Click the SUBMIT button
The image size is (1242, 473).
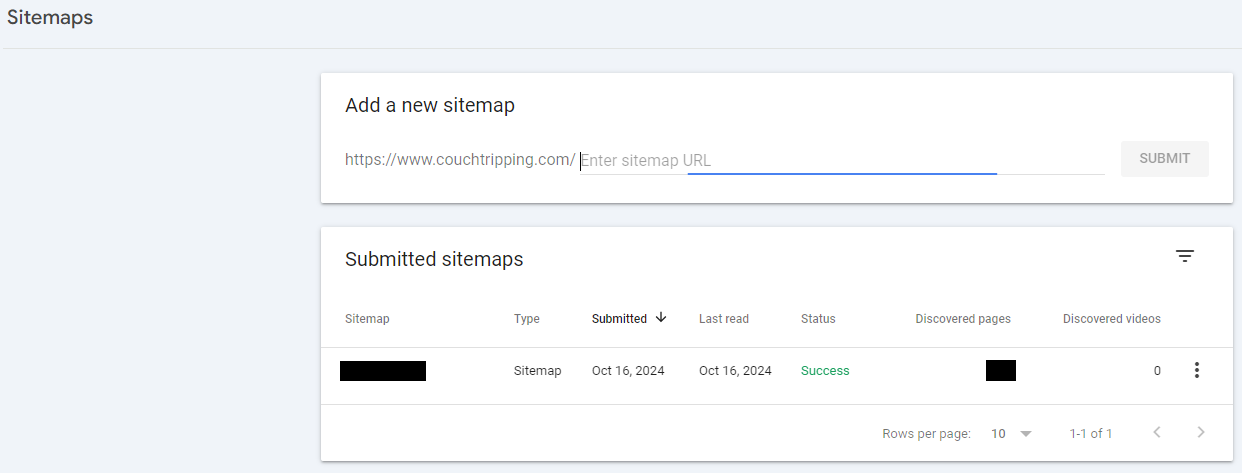click(1165, 158)
